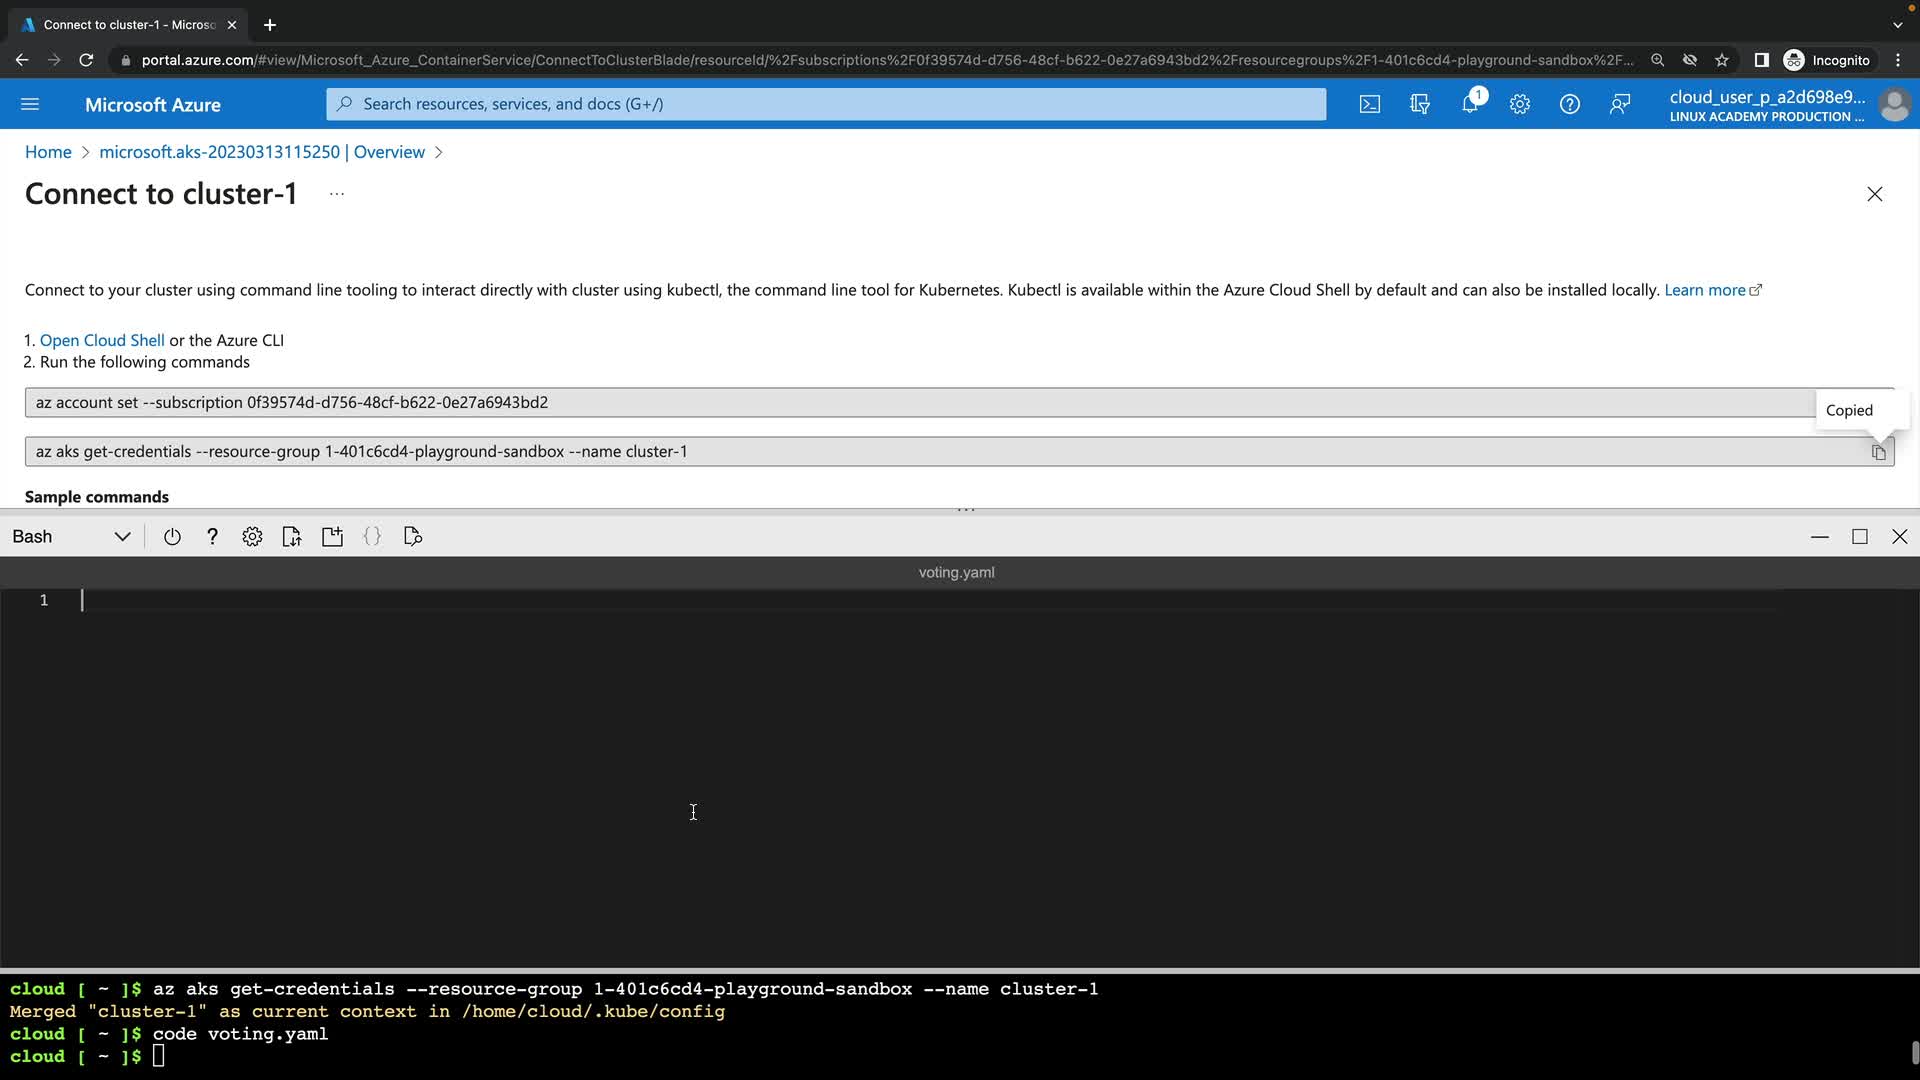Viewport: 1920px width, 1080px height.
Task: Launch Cloud Shell from Azure top bar
Action: (x=1370, y=104)
